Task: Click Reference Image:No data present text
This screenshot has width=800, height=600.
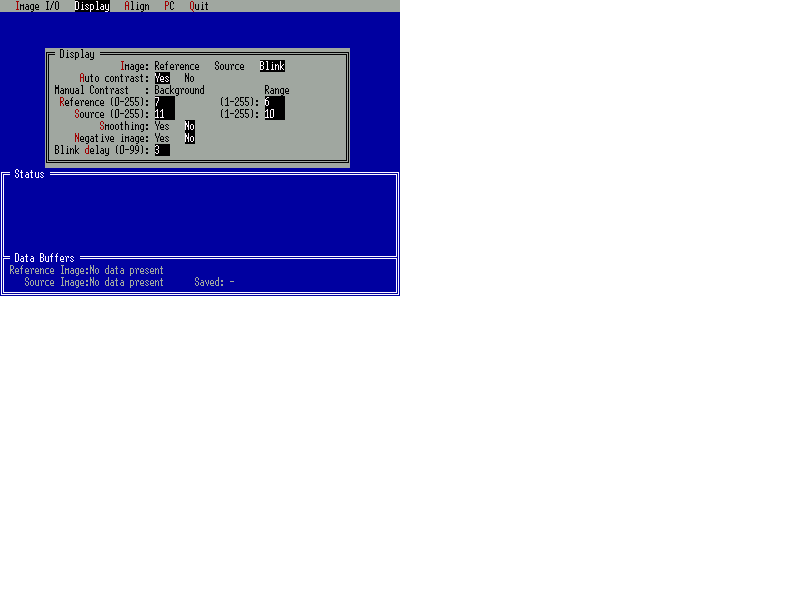Action: [86, 270]
